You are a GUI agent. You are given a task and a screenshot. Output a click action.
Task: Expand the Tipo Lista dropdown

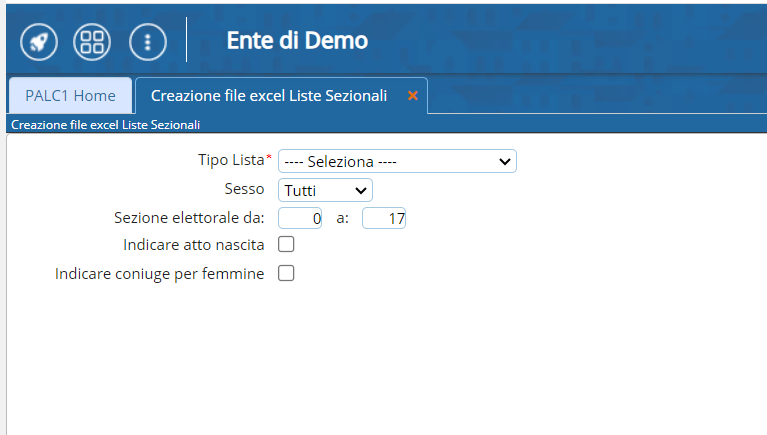tap(397, 161)
